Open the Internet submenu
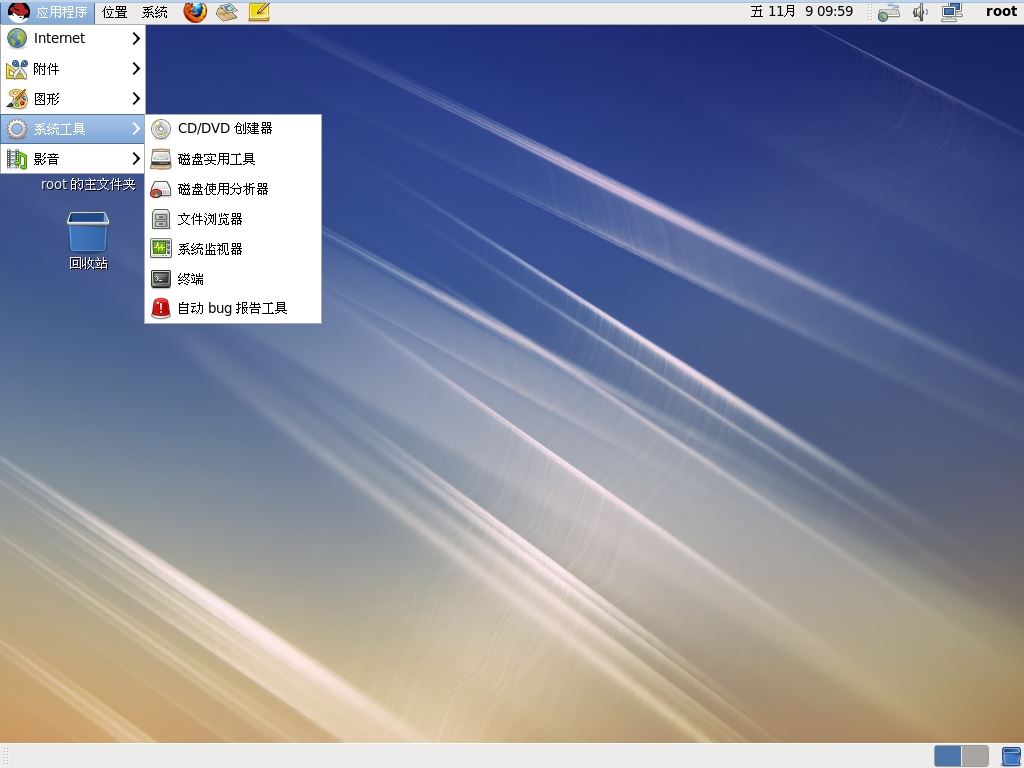The image size is (1024, 768). (x=72, y=39)
